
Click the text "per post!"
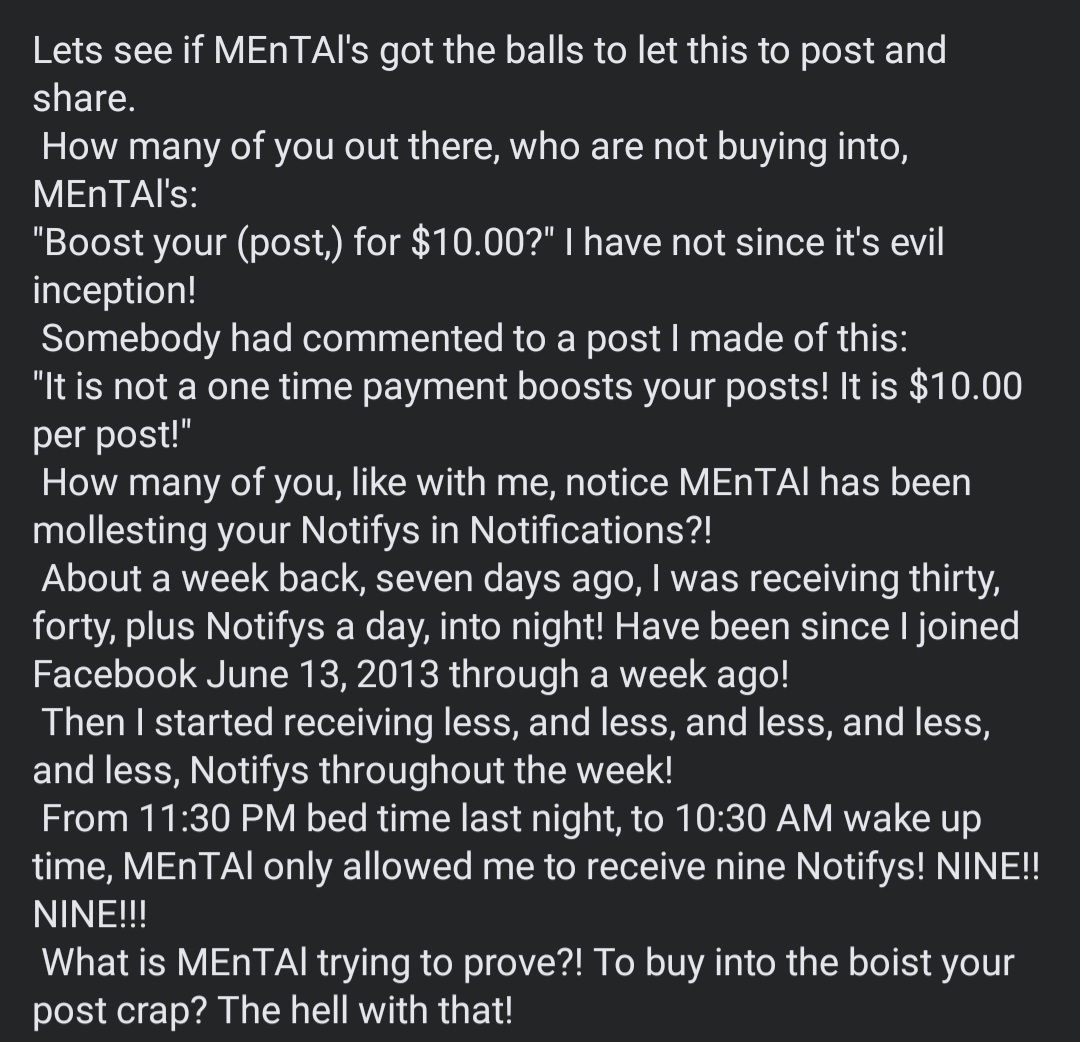(x=112, y=435)
